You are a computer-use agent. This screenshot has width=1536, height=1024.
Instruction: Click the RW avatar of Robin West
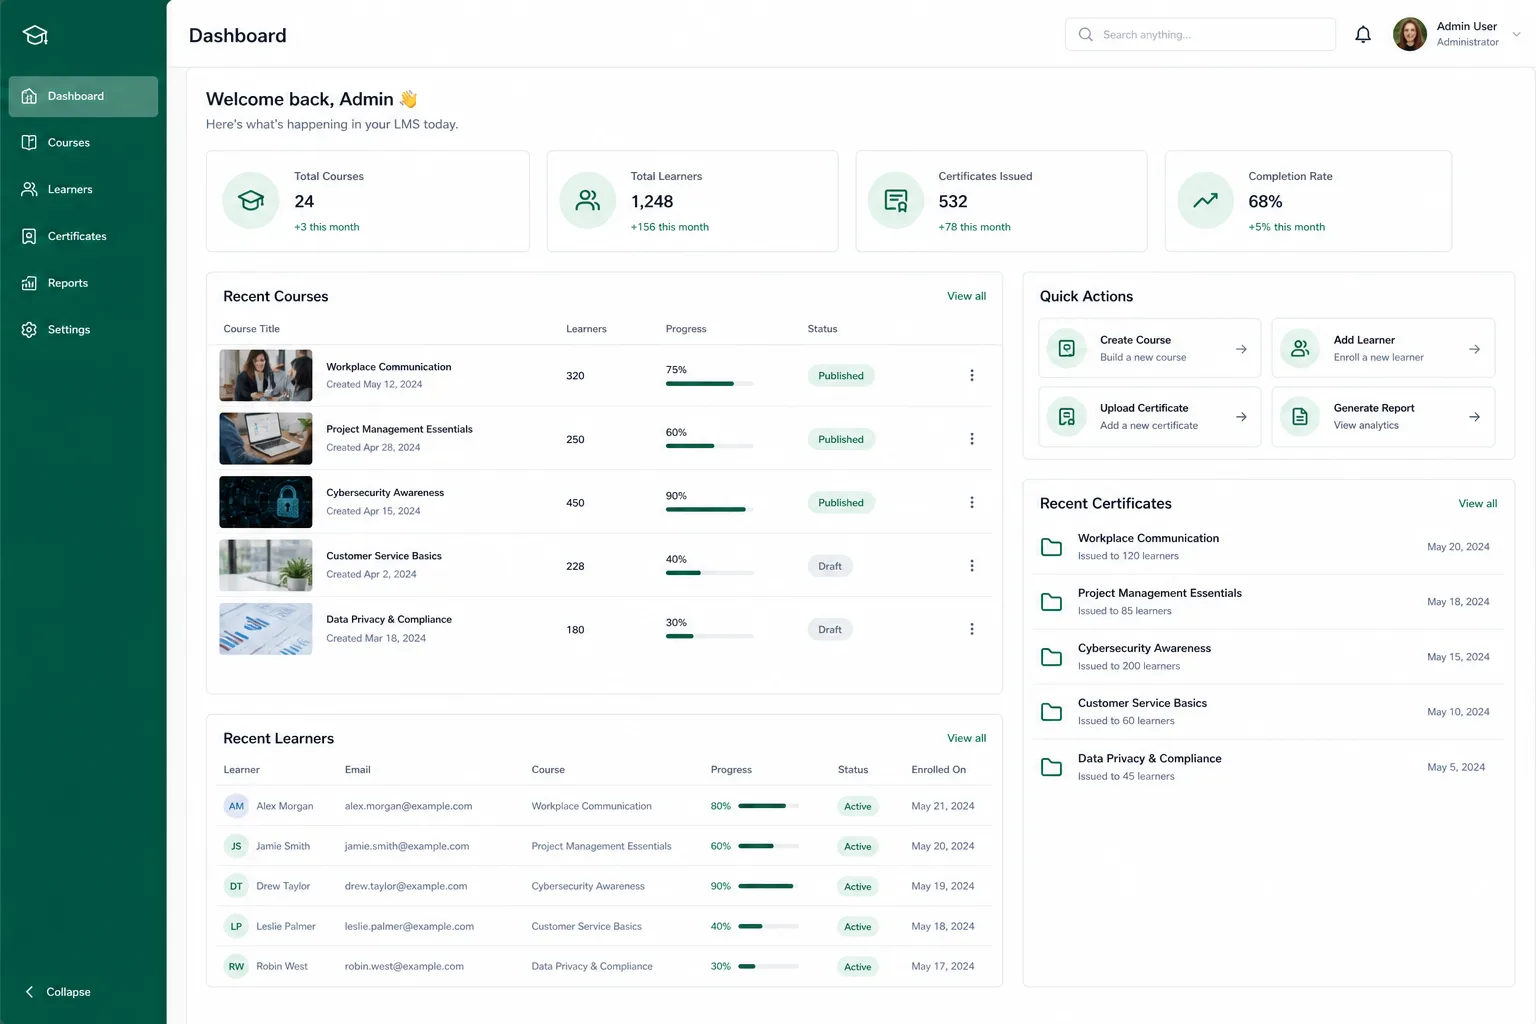(x=236, y=966)
